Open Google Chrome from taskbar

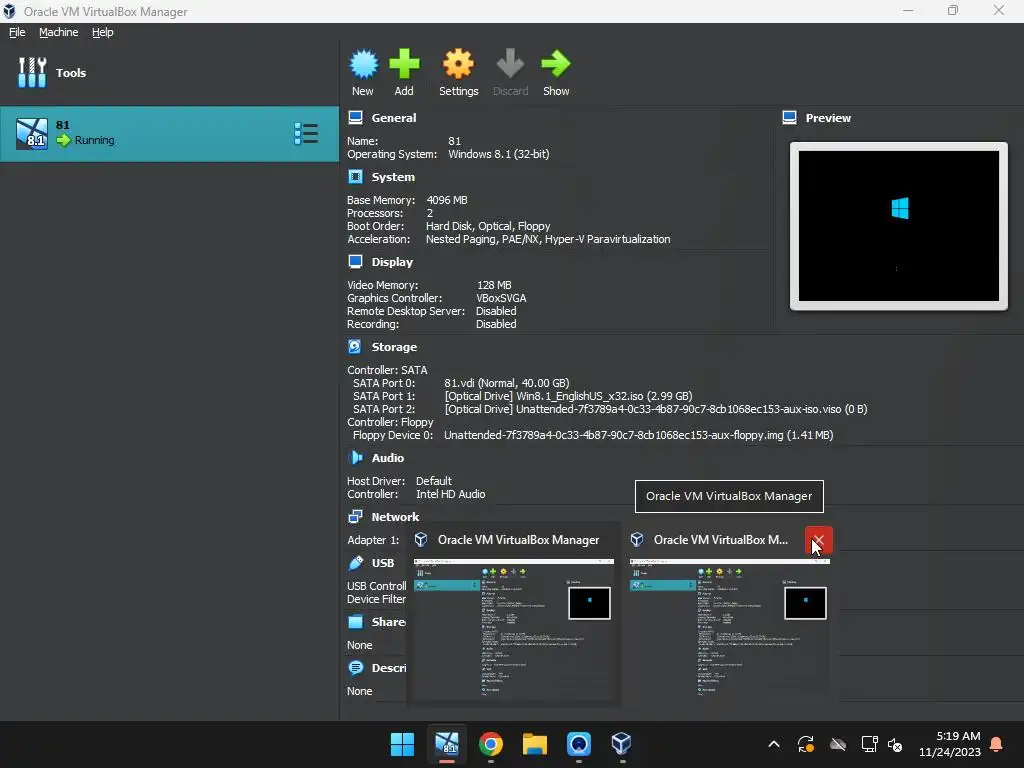coord(490,744)
